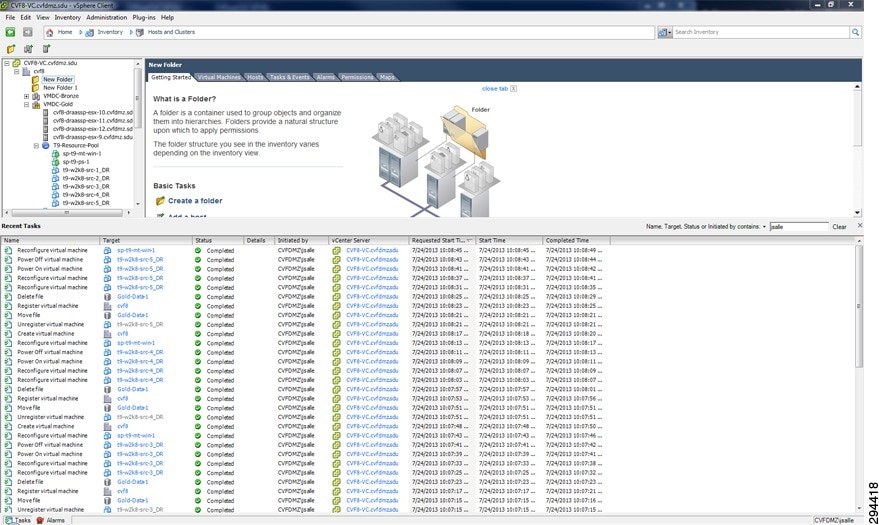
Task: Click the grey Forward navigation arrow
Action: pyautogui.click(x=27, y=32)
